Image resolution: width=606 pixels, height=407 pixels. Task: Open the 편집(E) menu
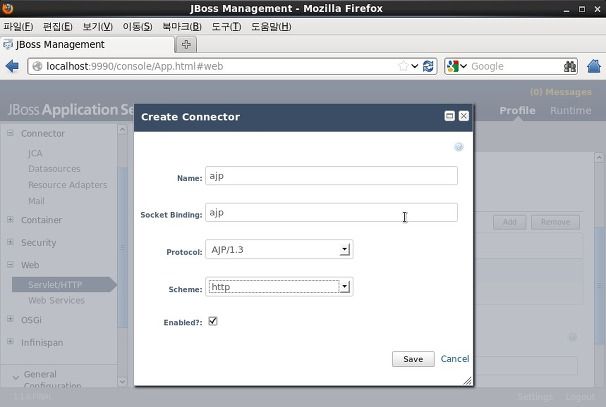[x=58, y=26]
